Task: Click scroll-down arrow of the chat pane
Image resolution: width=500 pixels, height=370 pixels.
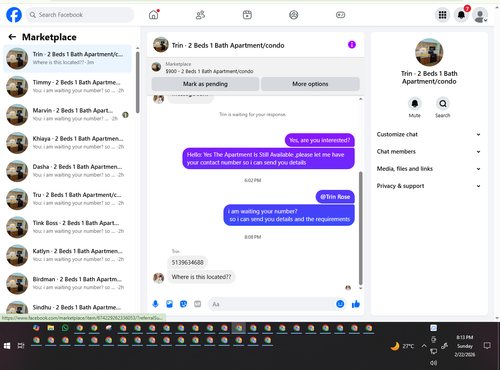Action: [360, 288]
